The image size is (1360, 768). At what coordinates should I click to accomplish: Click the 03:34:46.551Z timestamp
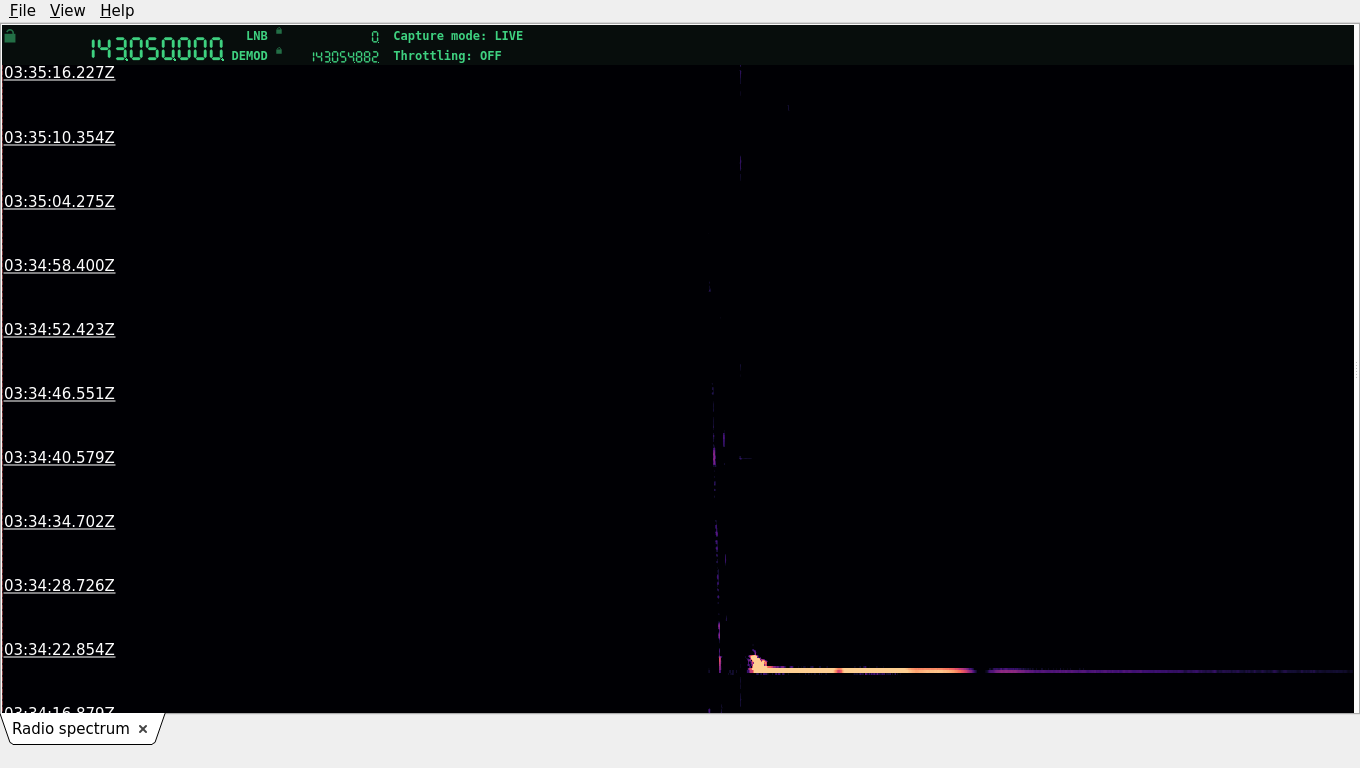coord(59,393)
